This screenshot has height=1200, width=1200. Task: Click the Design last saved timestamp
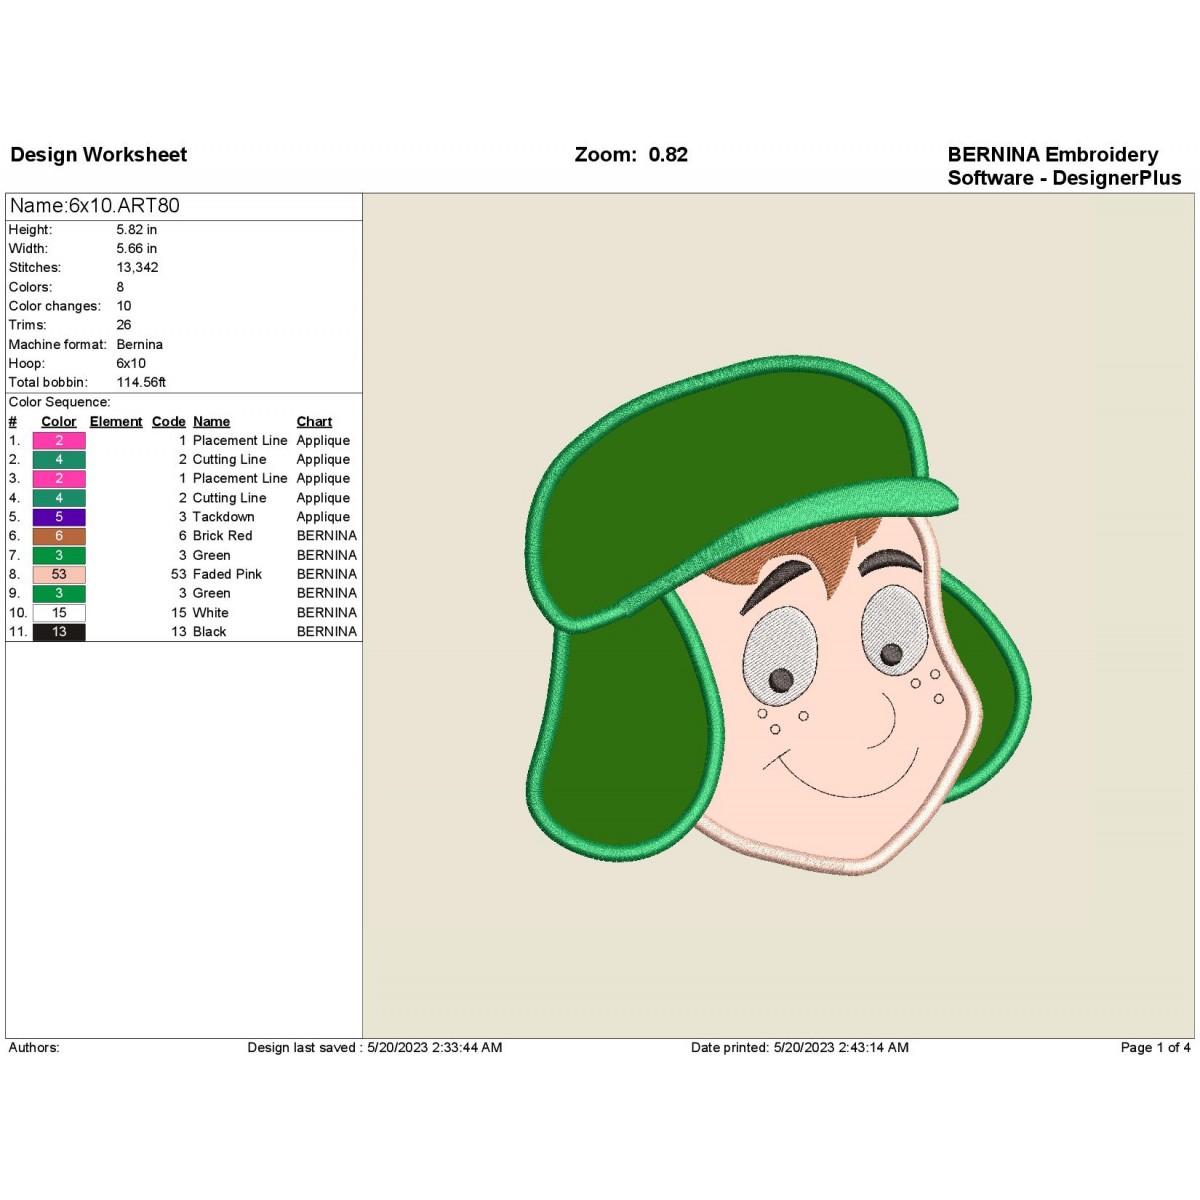click(375, 1048)
